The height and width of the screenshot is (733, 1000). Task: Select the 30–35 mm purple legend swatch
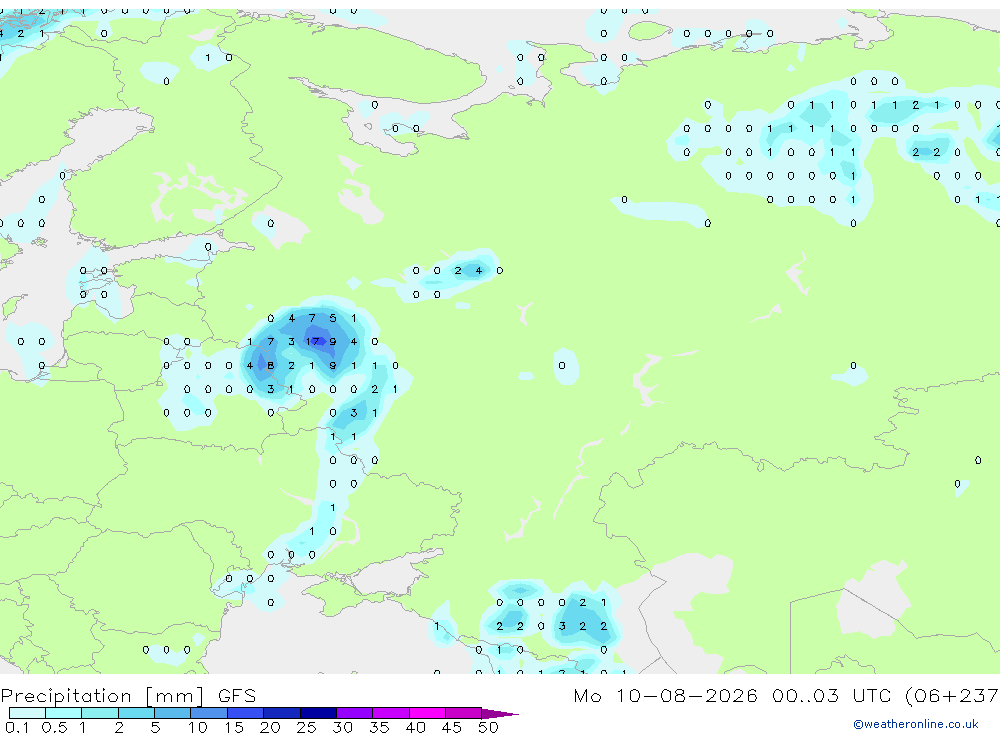(x=355, y=713)
